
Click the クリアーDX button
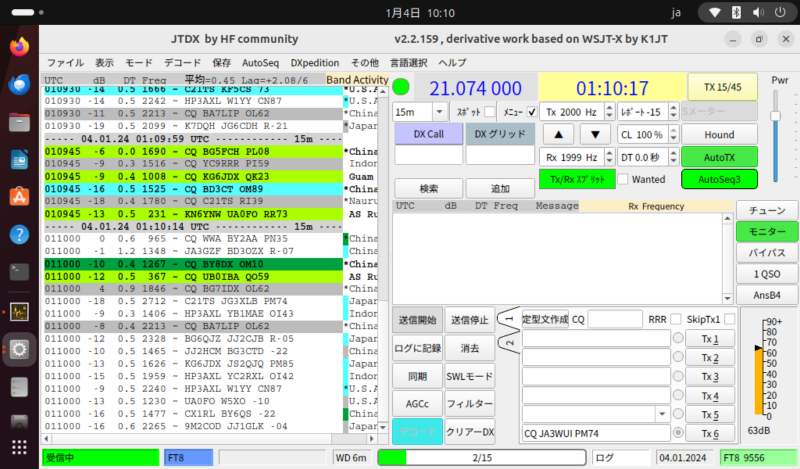pyautogui.click(x=470, y=432)
